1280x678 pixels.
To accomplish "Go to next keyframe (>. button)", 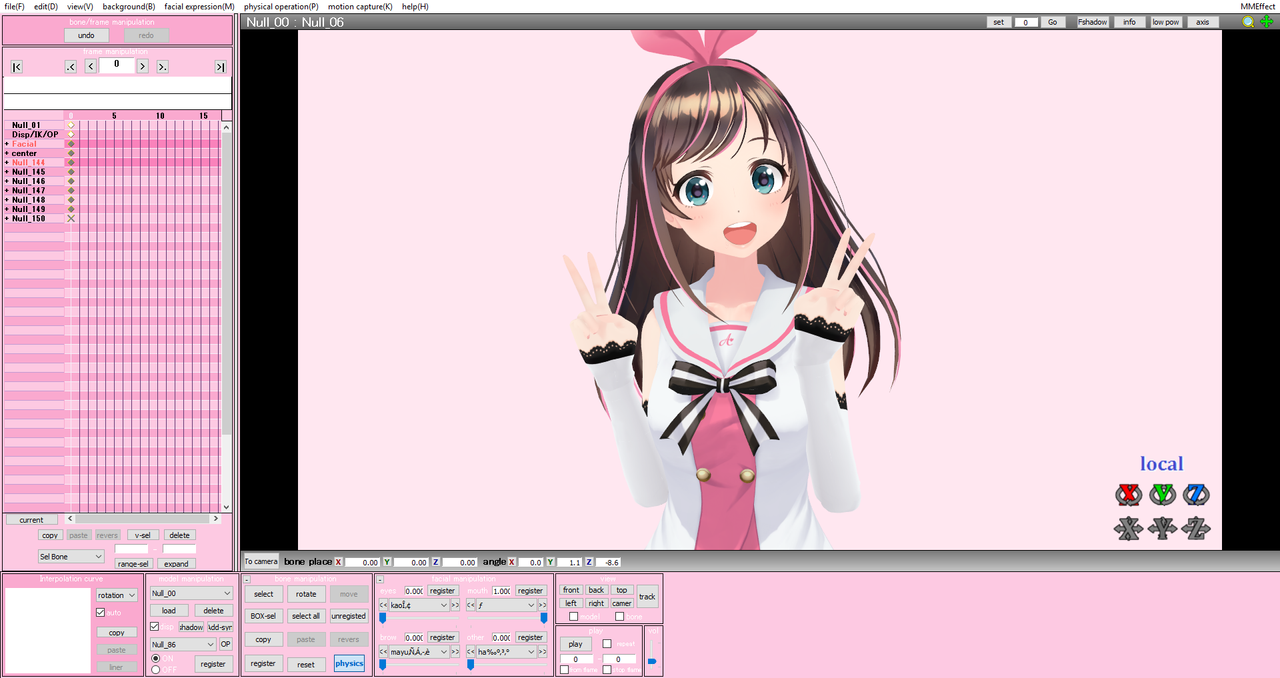I will [x=162, y=67].
